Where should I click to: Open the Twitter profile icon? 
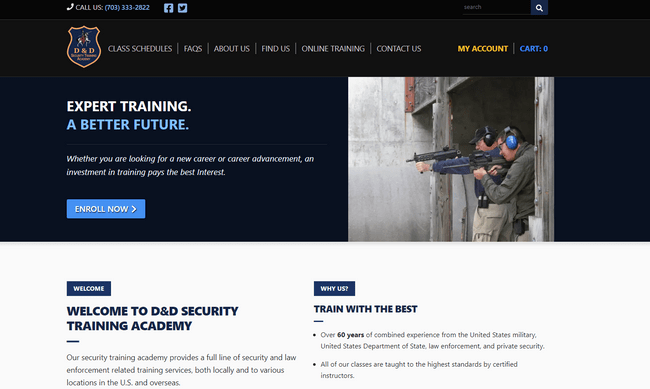tap(182, 8)
